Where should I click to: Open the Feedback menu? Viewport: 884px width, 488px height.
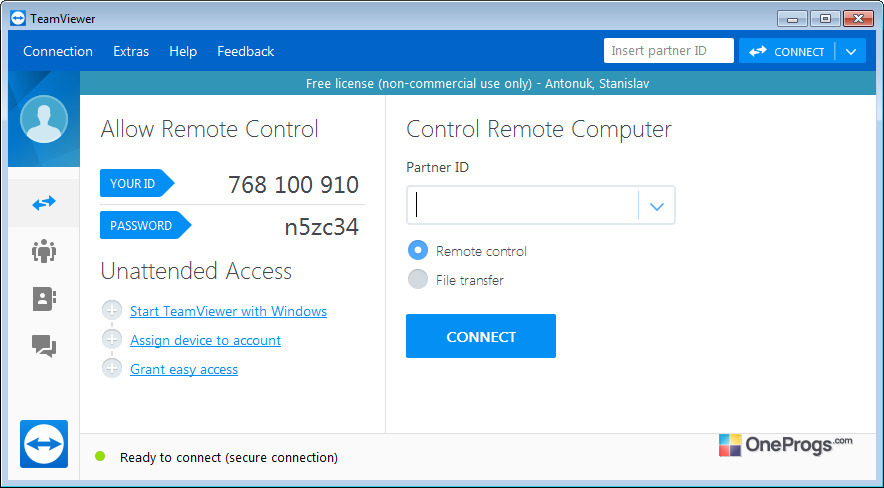(x=246, y=51)
